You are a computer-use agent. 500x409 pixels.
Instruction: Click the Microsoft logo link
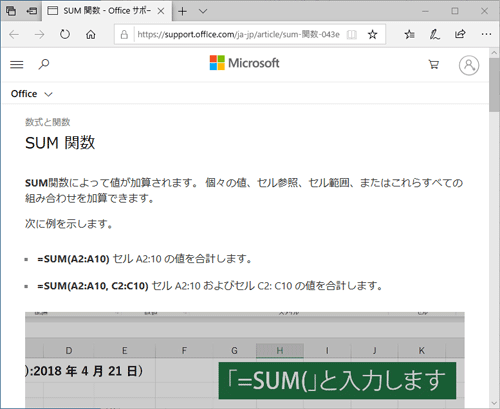(244, 63)
